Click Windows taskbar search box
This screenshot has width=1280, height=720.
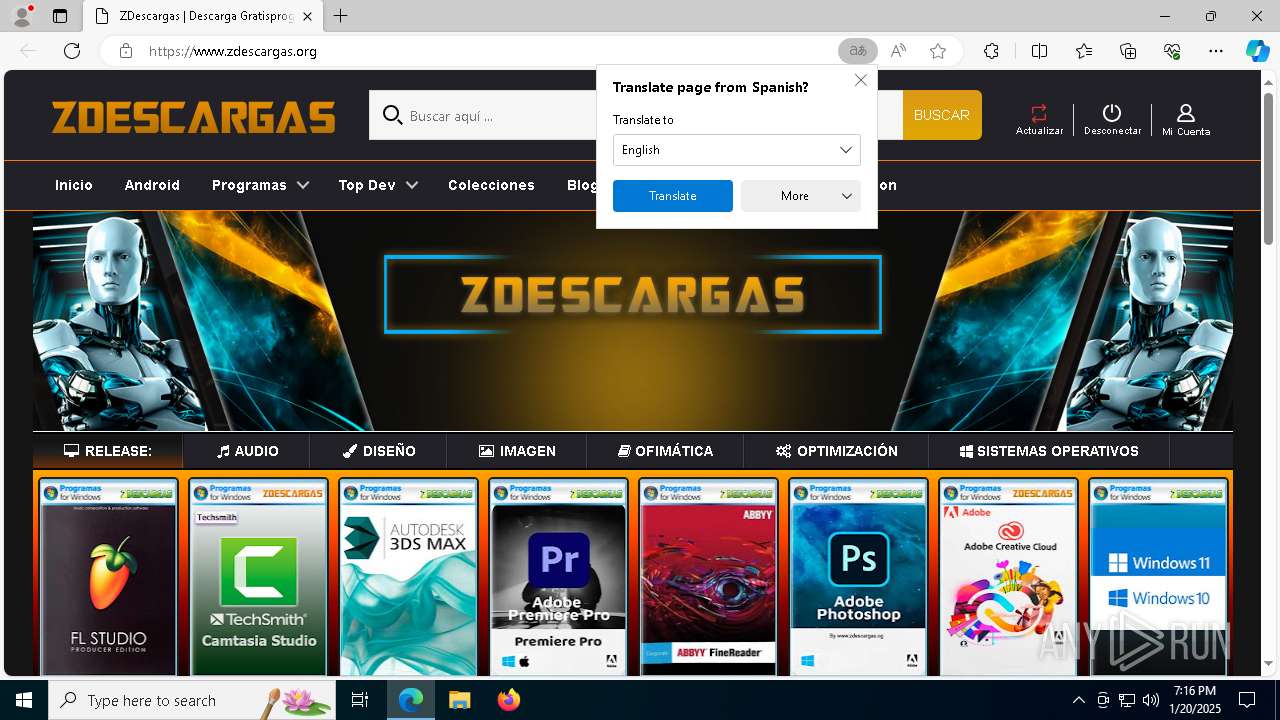(192, 700)
